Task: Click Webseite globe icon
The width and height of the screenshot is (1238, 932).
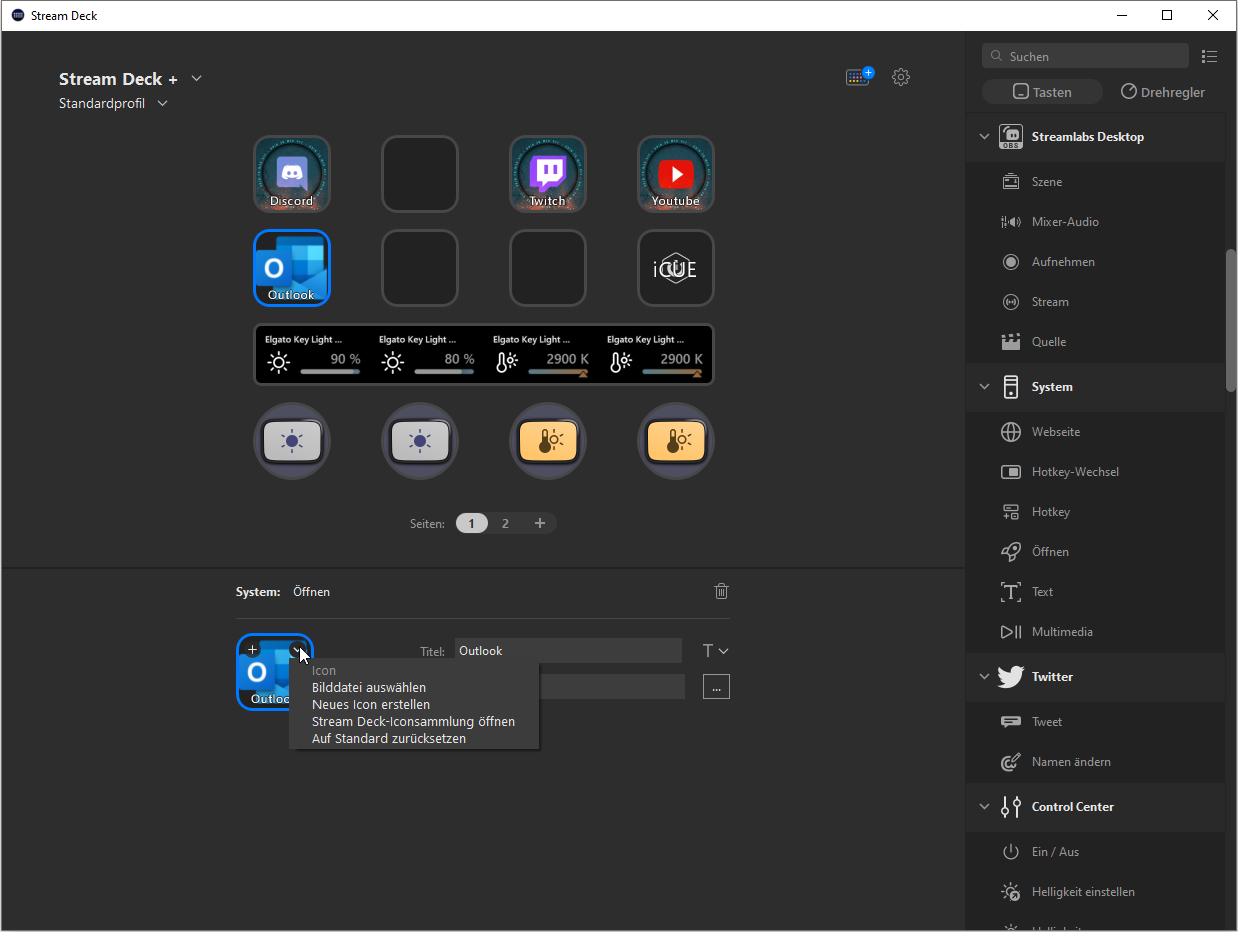Action: (x=1011, y=432)
